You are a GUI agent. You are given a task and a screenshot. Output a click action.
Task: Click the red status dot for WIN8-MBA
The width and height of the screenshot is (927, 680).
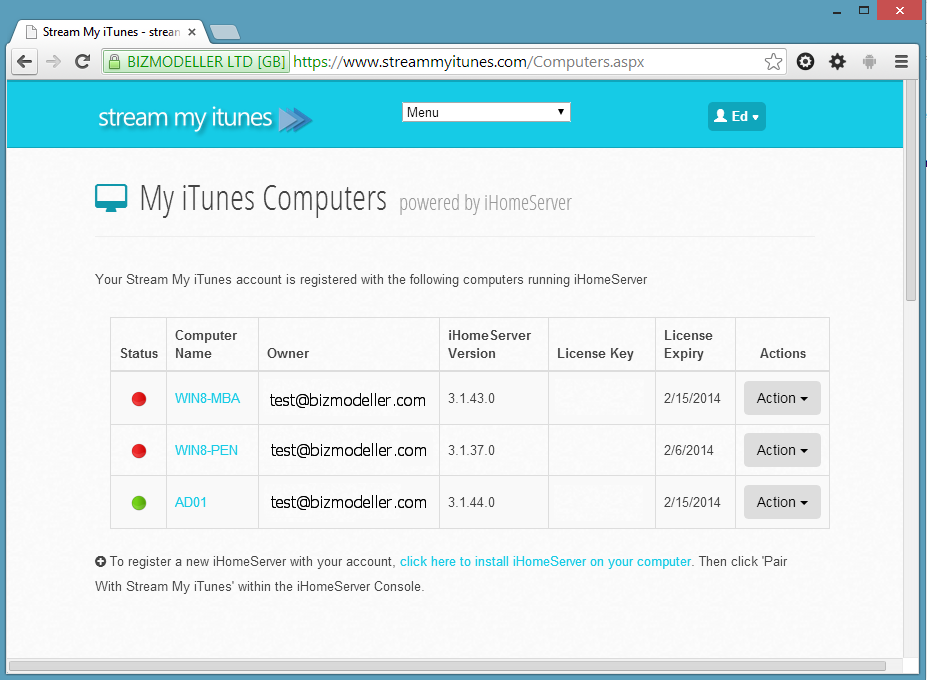[x=139, y=399]
